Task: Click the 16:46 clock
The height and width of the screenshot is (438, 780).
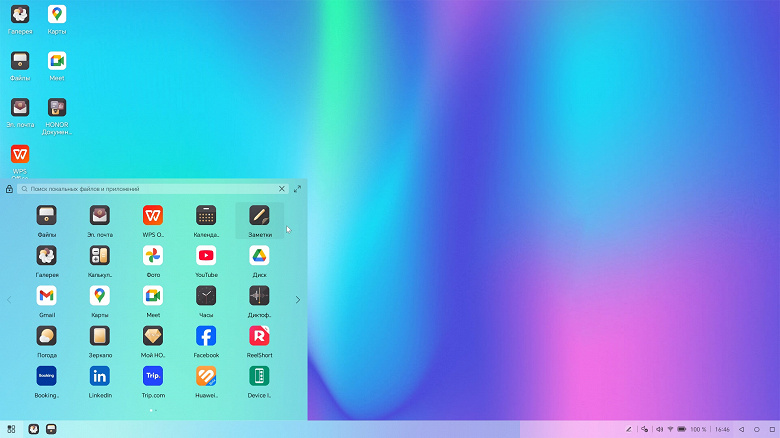Action: coord(722,429)
